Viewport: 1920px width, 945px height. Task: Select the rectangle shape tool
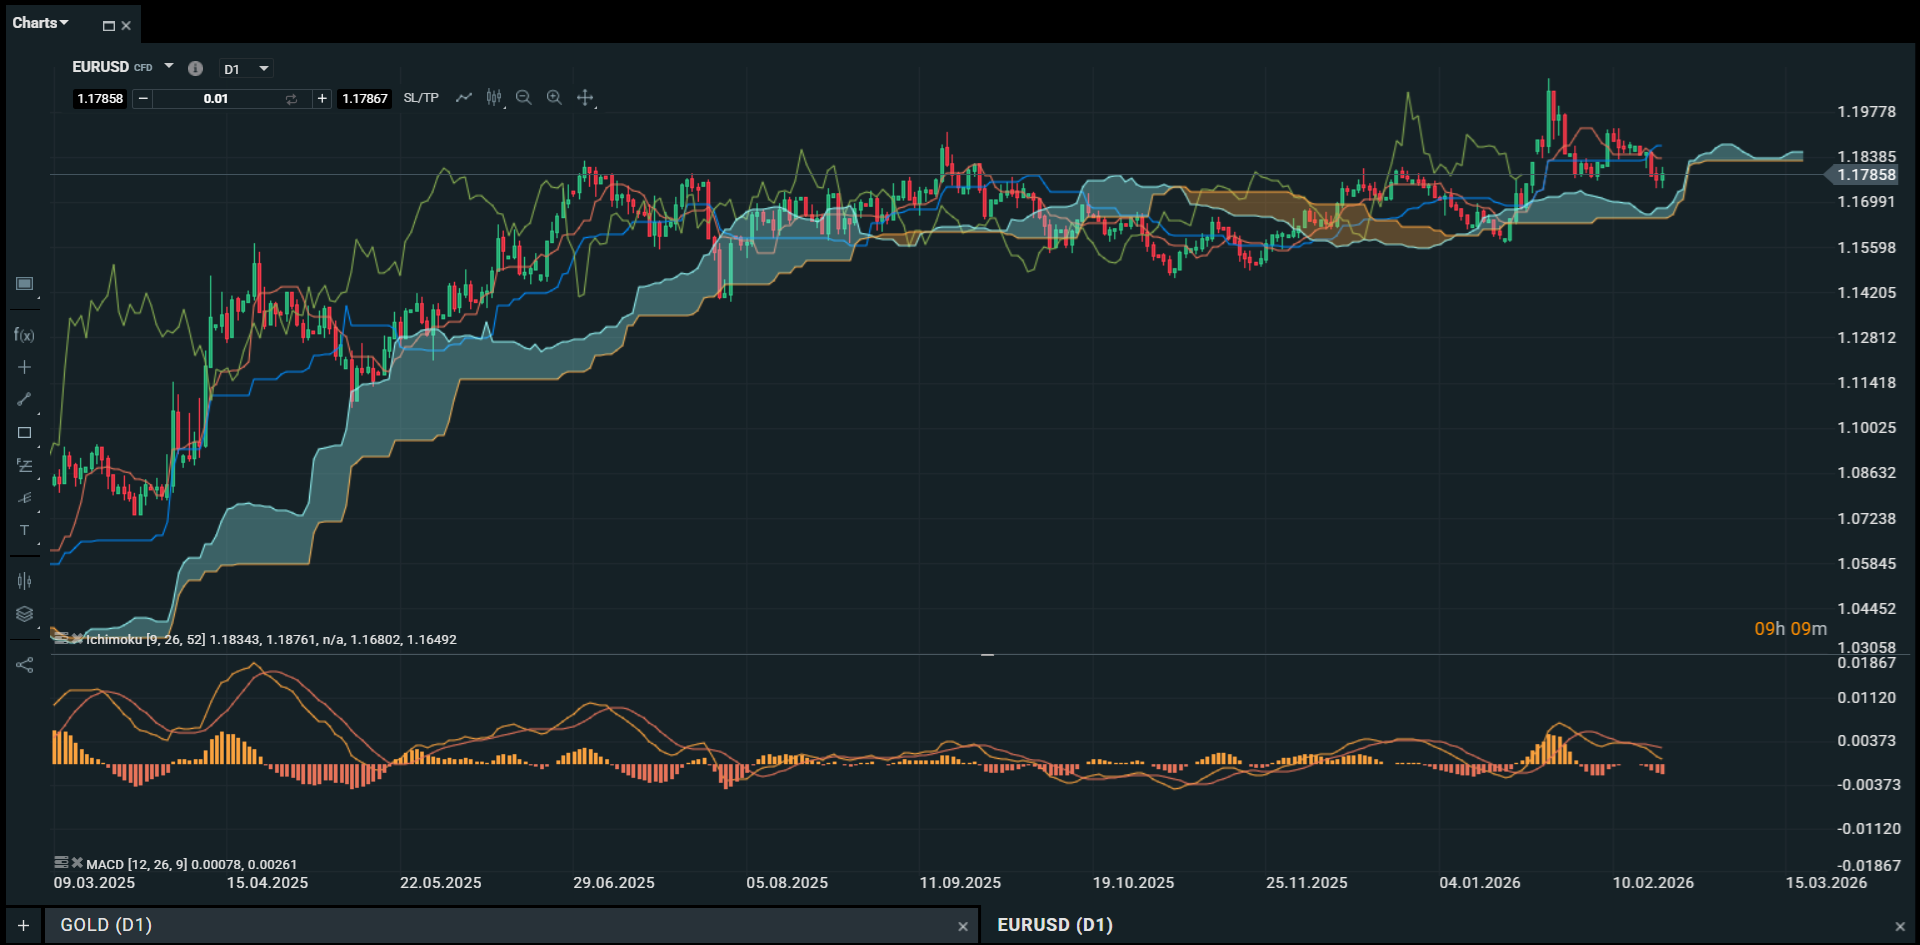point(25,433)
